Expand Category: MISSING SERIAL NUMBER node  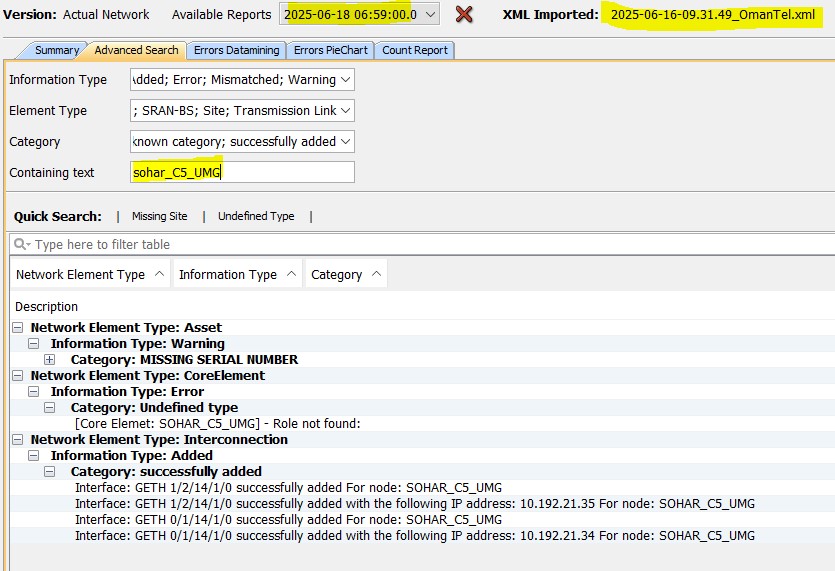point(50,360)
